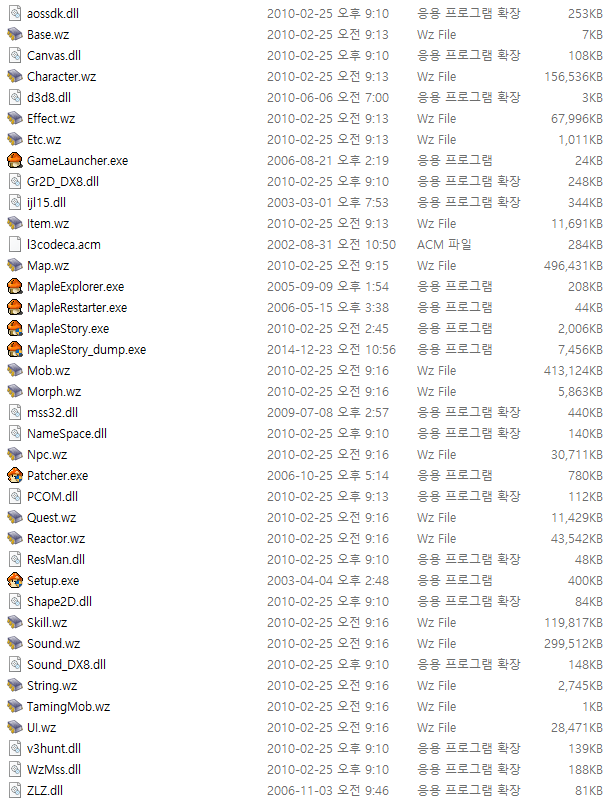Click the GameLauncher.exe mushroom icon
The width and height of the screenshot is (616, 803).
pos(15,160)
